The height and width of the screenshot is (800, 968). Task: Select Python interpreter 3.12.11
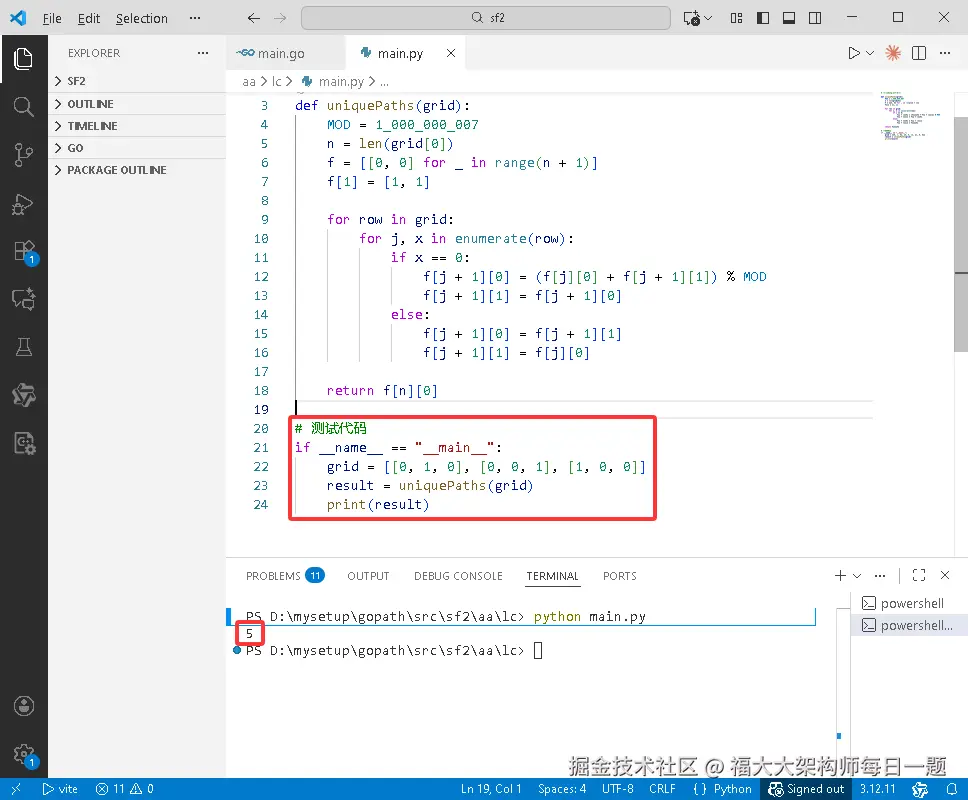(877, 789)
